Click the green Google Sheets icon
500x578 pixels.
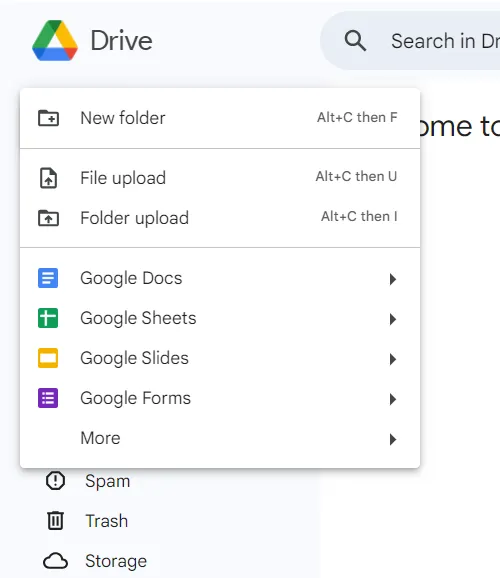pyautogui.click(x=48, y=318)
